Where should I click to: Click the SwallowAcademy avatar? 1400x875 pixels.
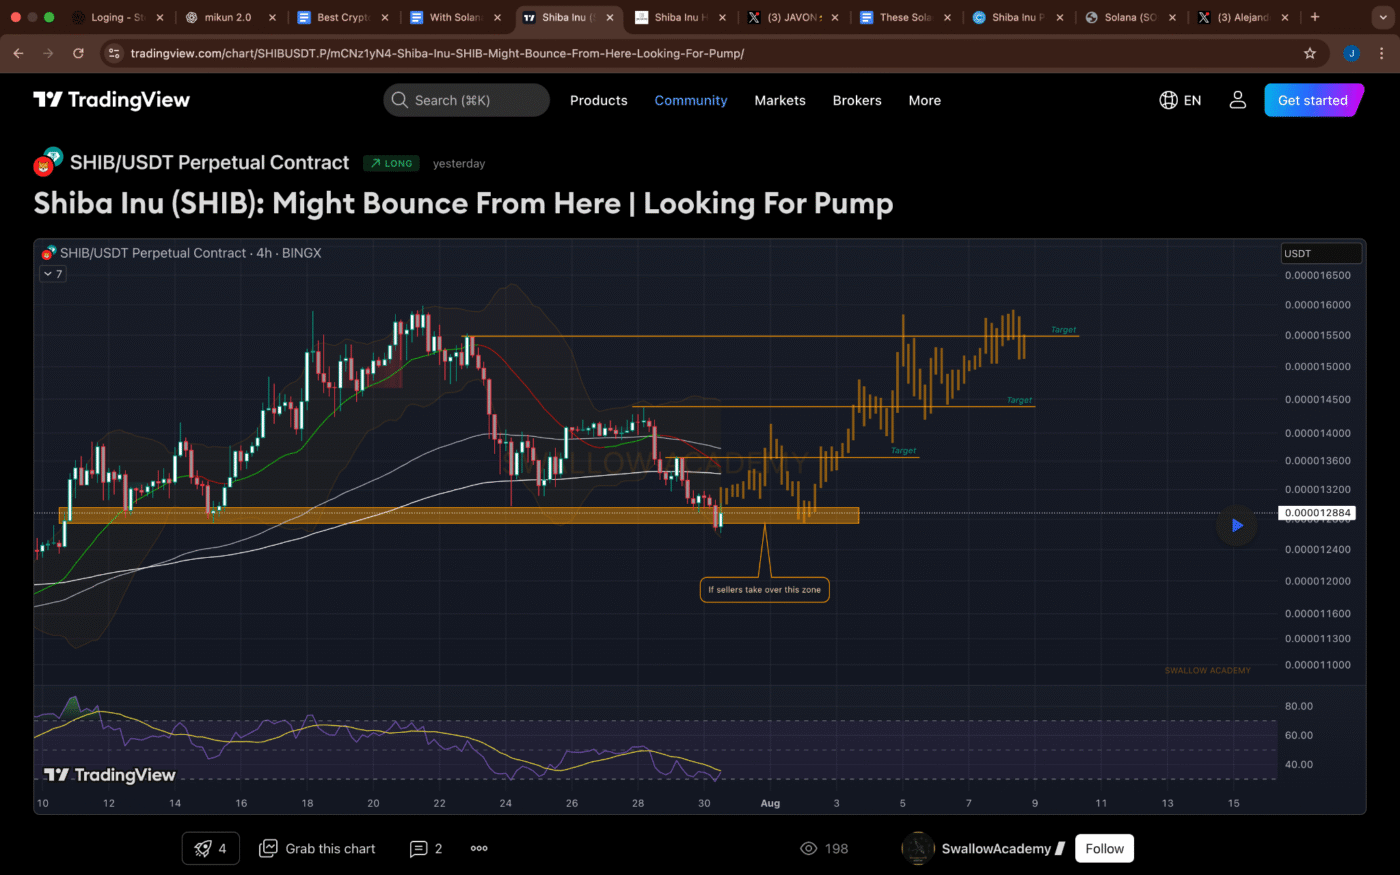coord(918,848)
